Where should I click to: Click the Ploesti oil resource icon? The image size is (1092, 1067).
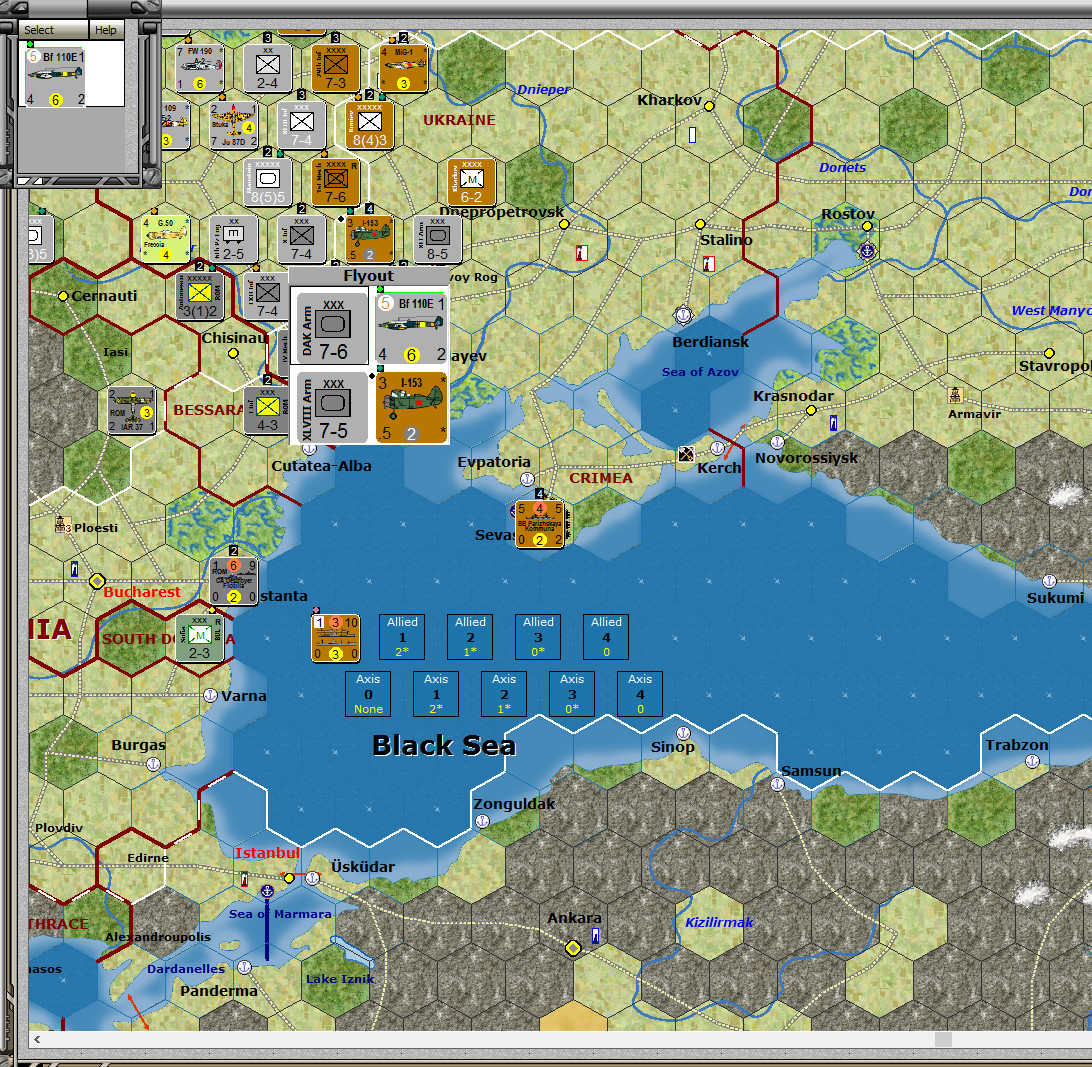click(x=62, y=524)
